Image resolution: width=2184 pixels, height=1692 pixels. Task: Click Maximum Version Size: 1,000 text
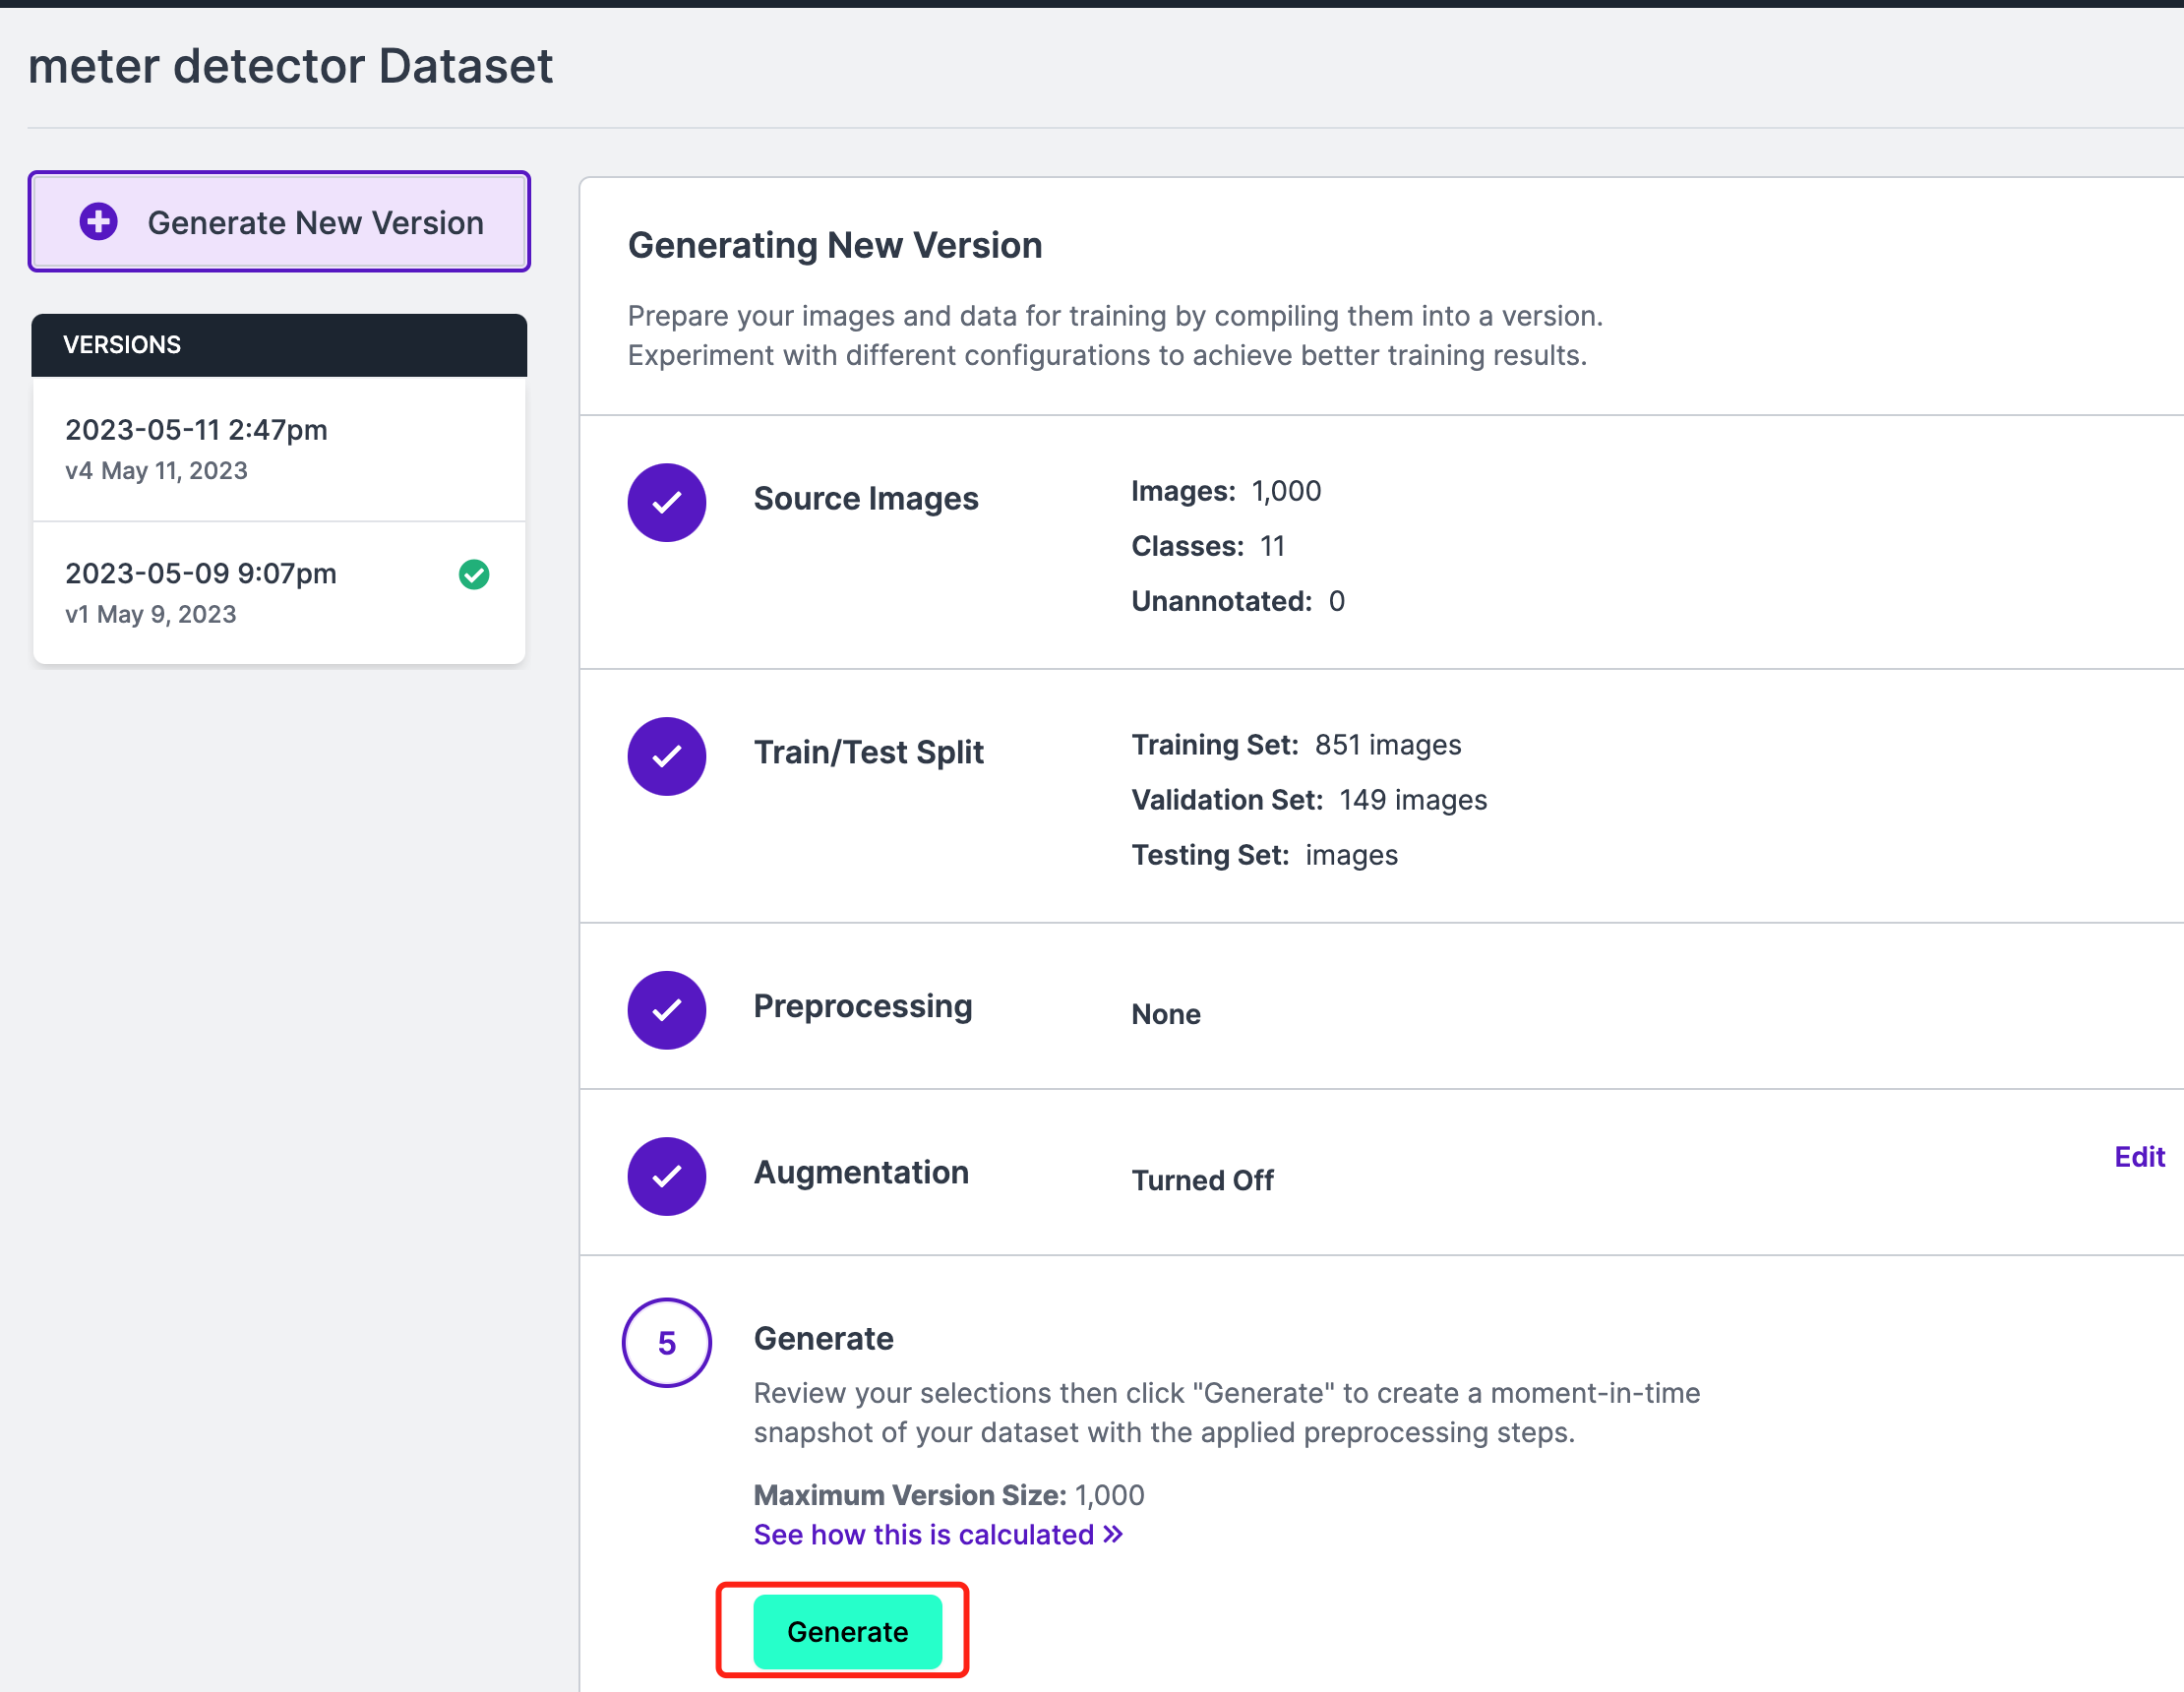click(x=948, y=1495)
